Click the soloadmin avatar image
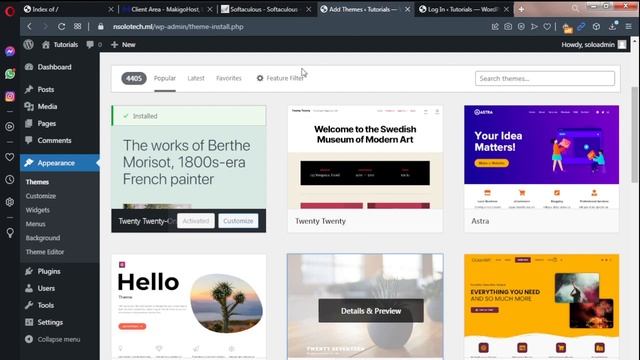The height and width of the screenshot is (360, 640). tap(622, 44)
